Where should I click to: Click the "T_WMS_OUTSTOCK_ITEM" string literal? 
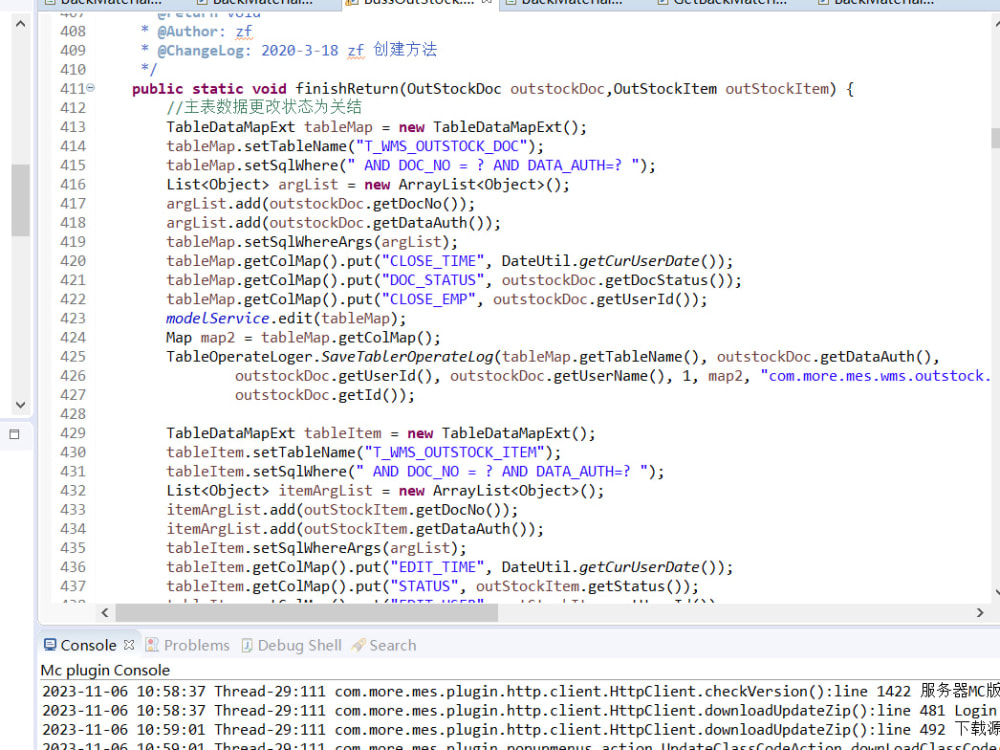tap(454, 452)
